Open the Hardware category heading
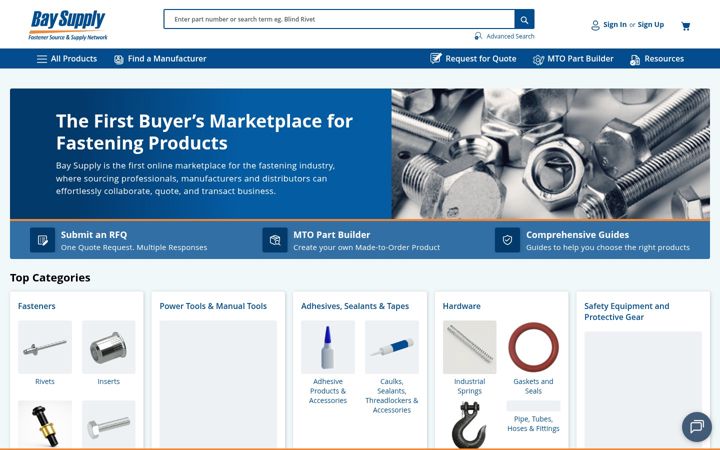 (x=461, y=306)
